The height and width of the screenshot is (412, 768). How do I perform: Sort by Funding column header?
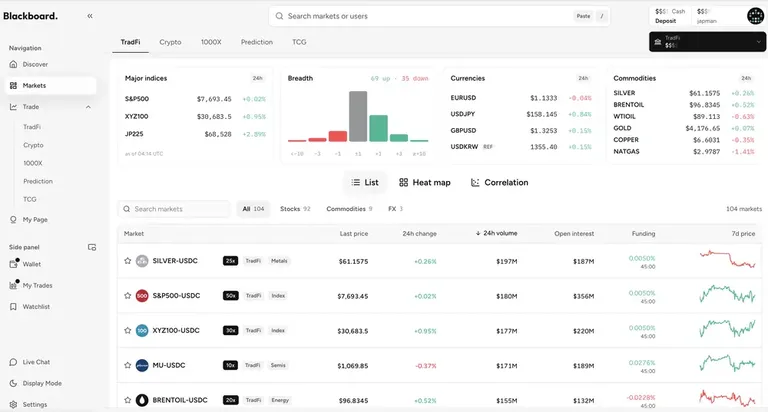click(x=643, y=234)
